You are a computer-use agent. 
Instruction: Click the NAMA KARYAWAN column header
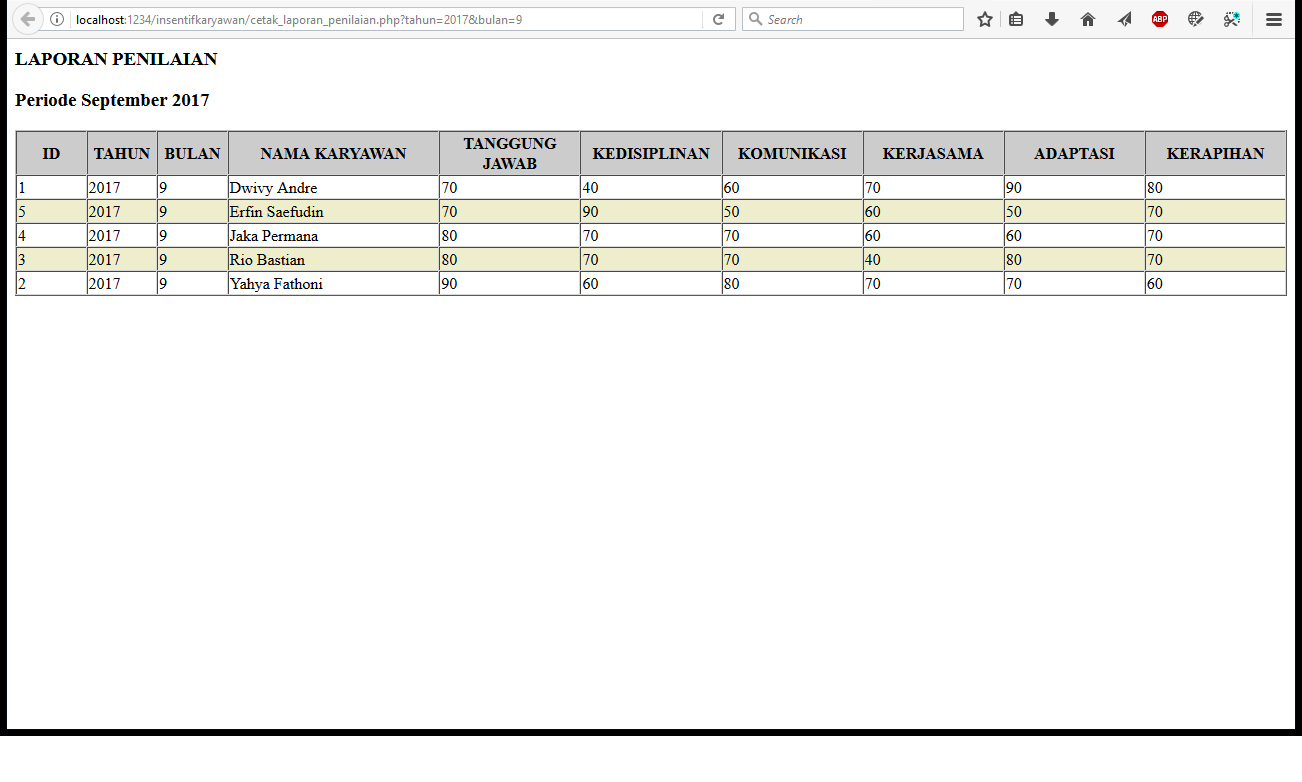333,153
